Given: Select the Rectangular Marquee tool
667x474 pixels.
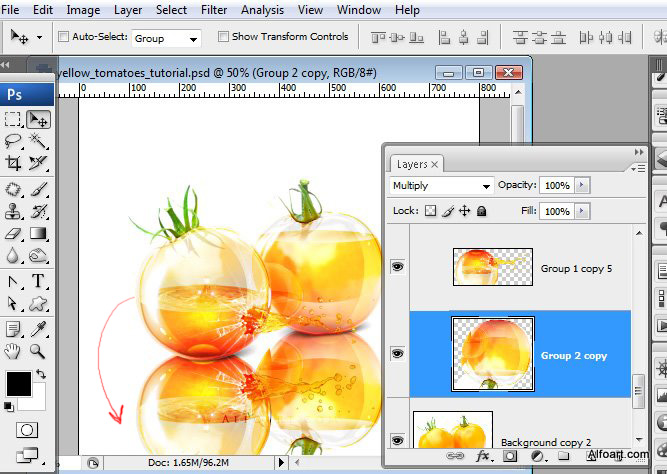Looking at the screenshot, I should point(14,120).
